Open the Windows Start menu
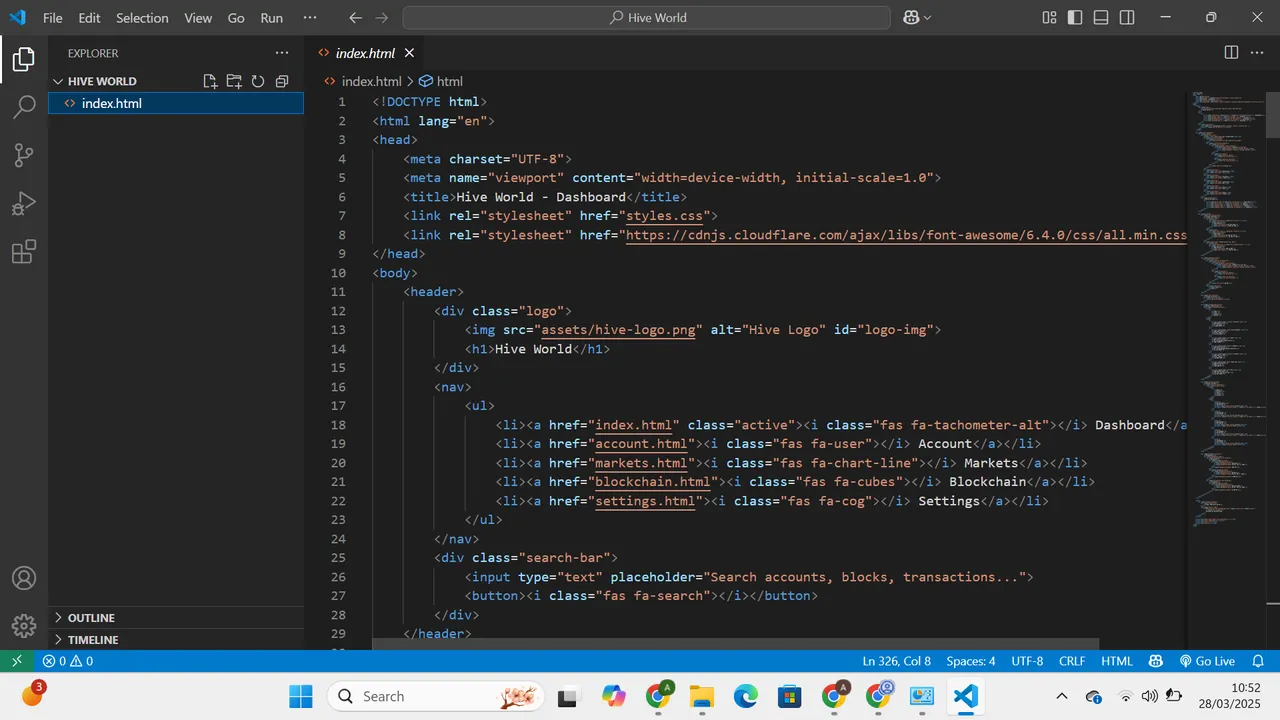Screen dimensions: 1280x720 pos(300,696)
